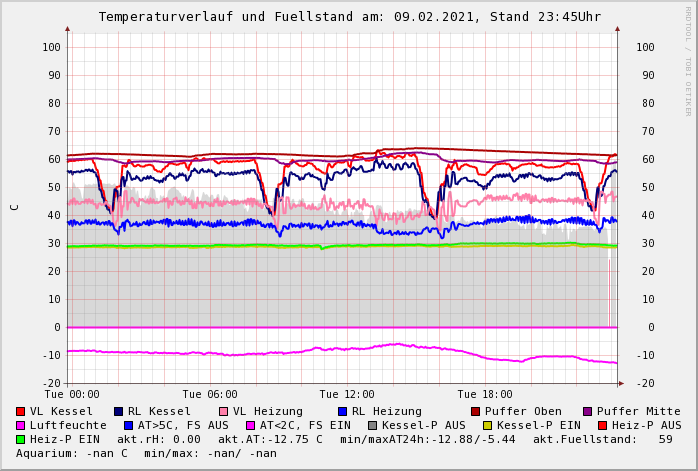Click the Tue 18:00 time axis label

click(485, 394)
